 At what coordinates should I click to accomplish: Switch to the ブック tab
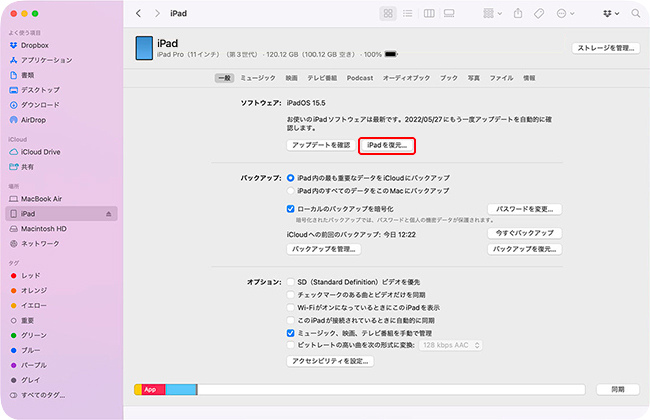pyautogui.click(x=449, y=78)
